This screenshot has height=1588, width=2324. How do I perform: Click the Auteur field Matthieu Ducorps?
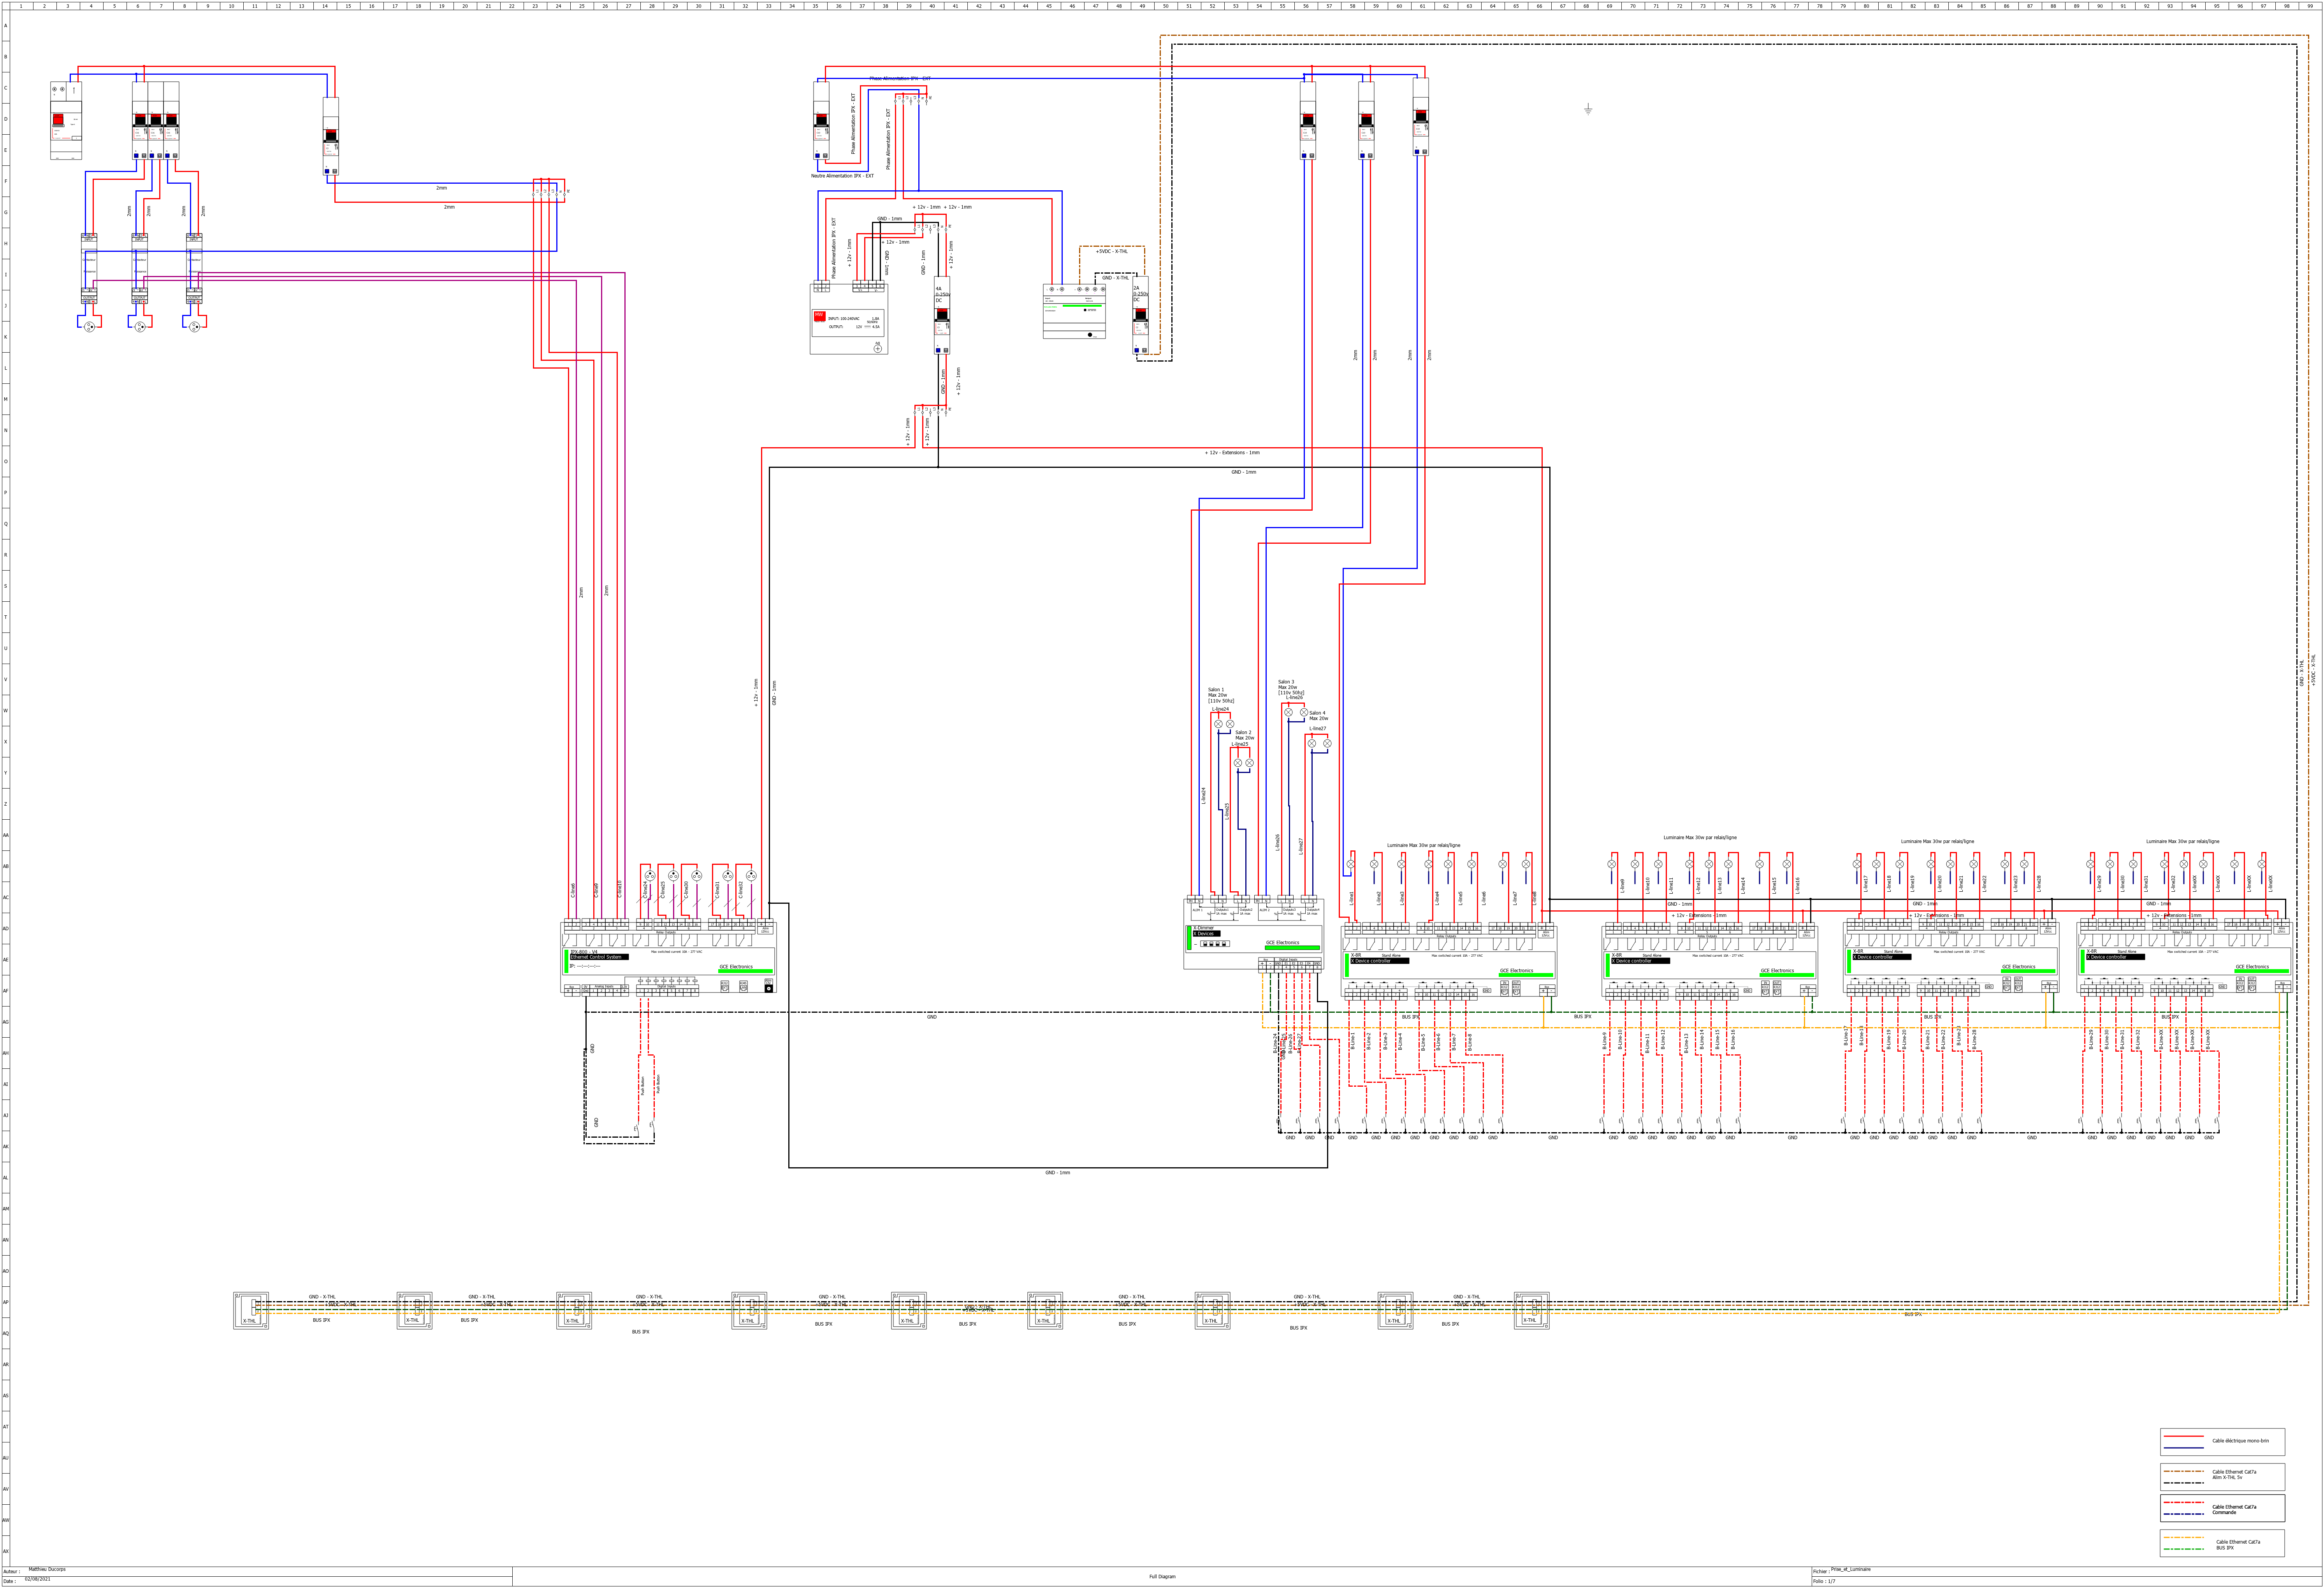(47, 1569)
